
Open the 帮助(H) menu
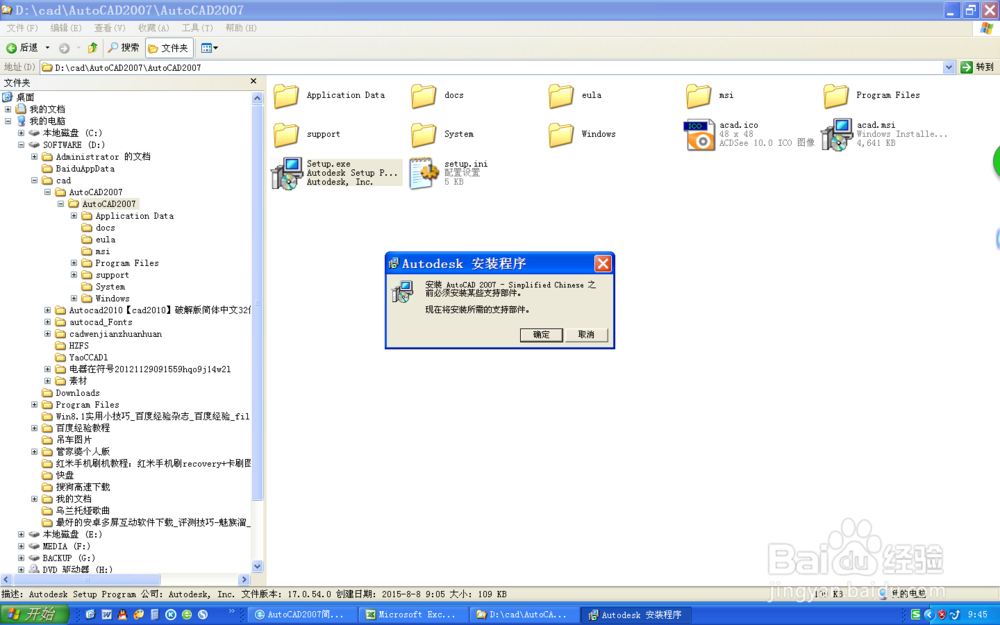[241, 28]
